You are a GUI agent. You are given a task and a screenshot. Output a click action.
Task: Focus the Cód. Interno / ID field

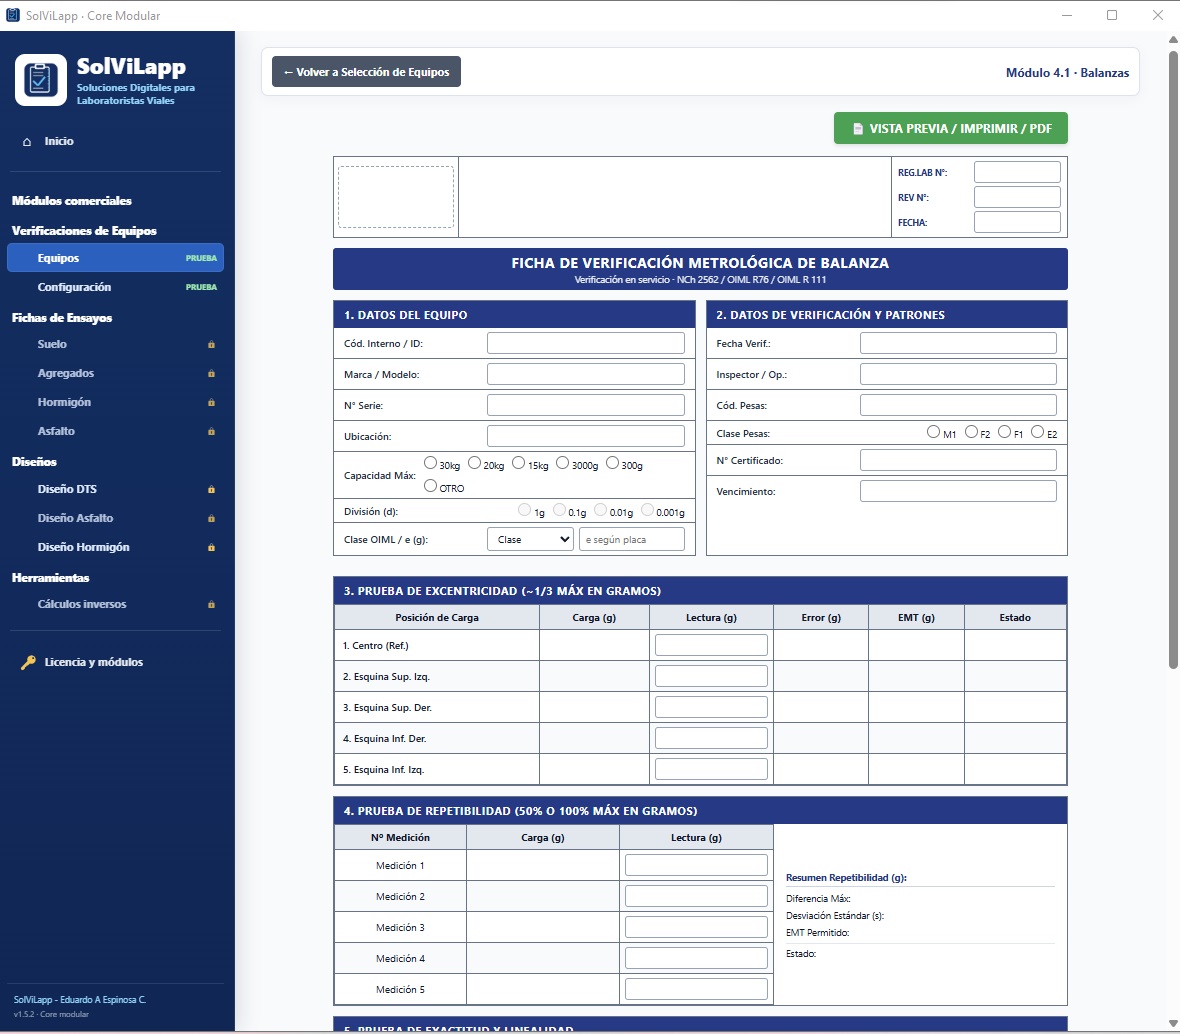pyautogui.click(x=586, y=343)
